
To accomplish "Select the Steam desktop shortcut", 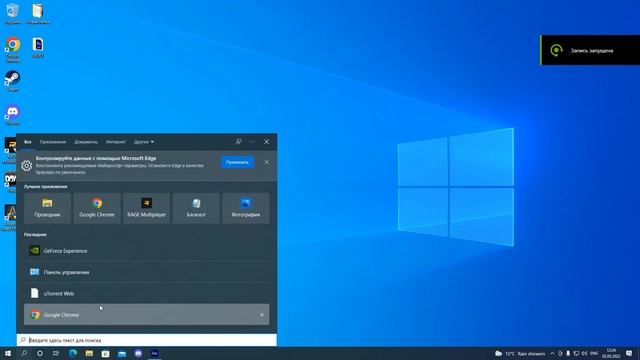I will [12, 81].
